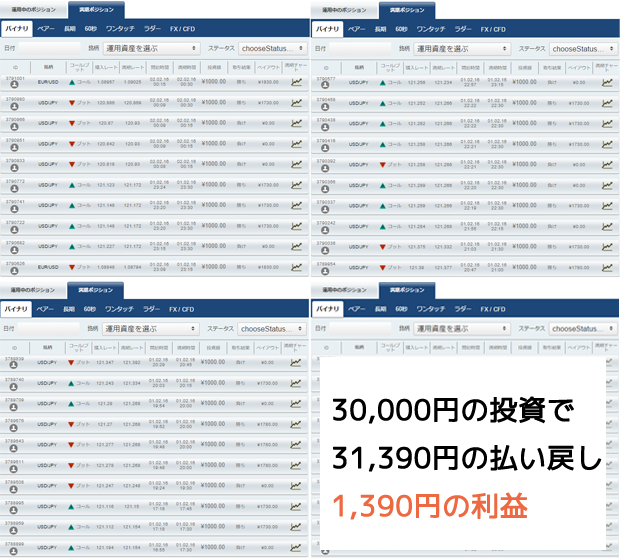Open closing chart icon for trade 3790626
The width and height of the screenshot is (620, 560).
[x=296, y=267]
